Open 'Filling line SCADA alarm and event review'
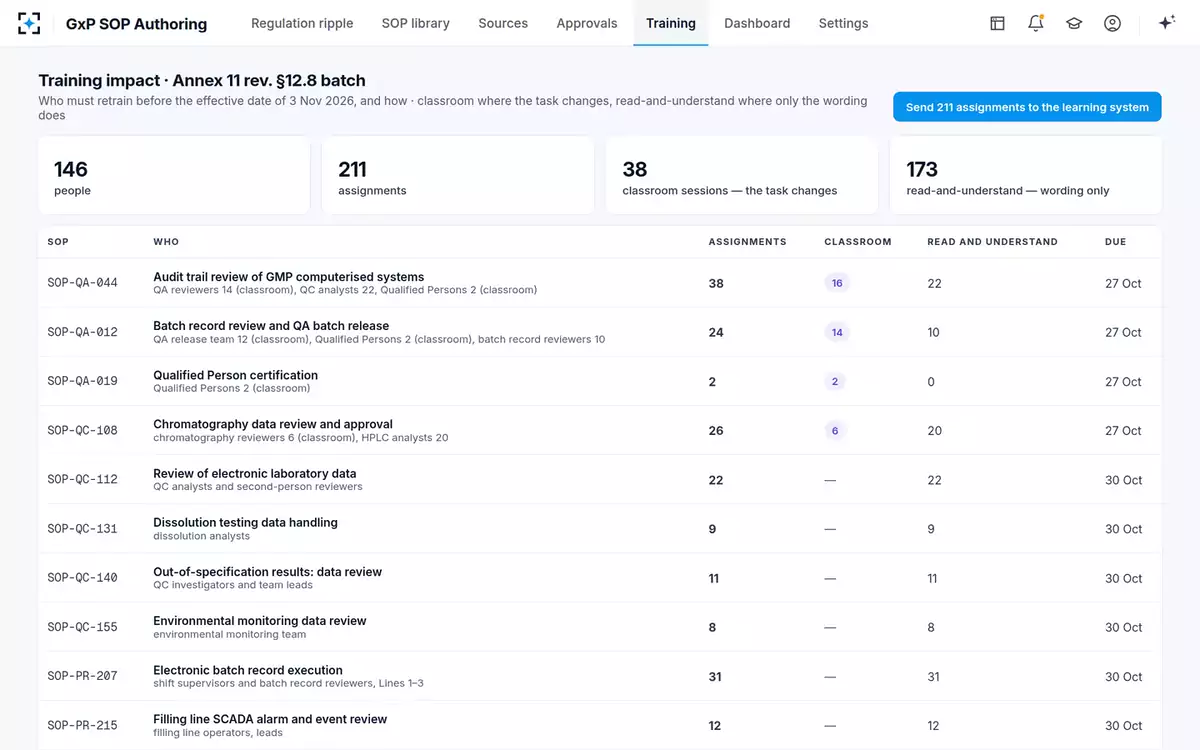Viewport: 1200px width, 750px height. (x=270, y=719)
